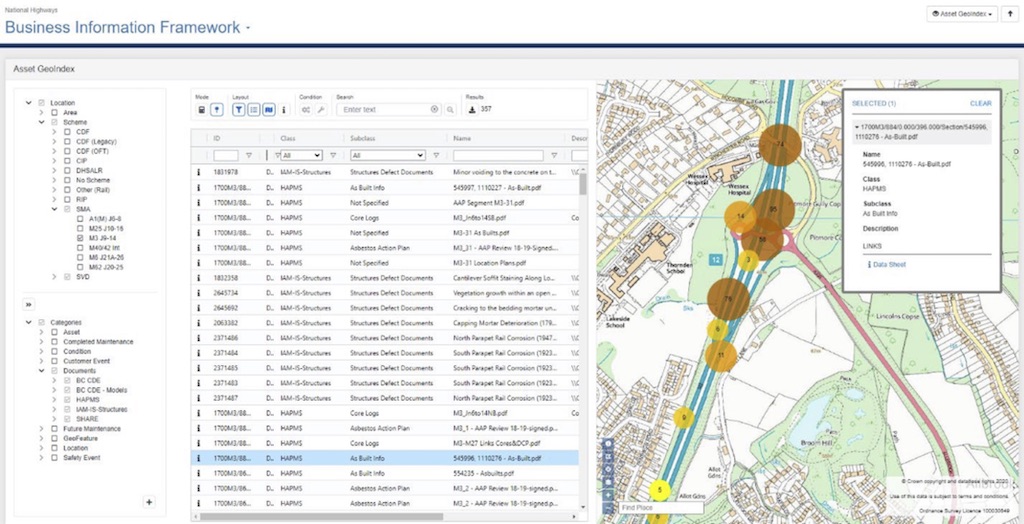Open the condition cogs icon

tap(306, 110)
